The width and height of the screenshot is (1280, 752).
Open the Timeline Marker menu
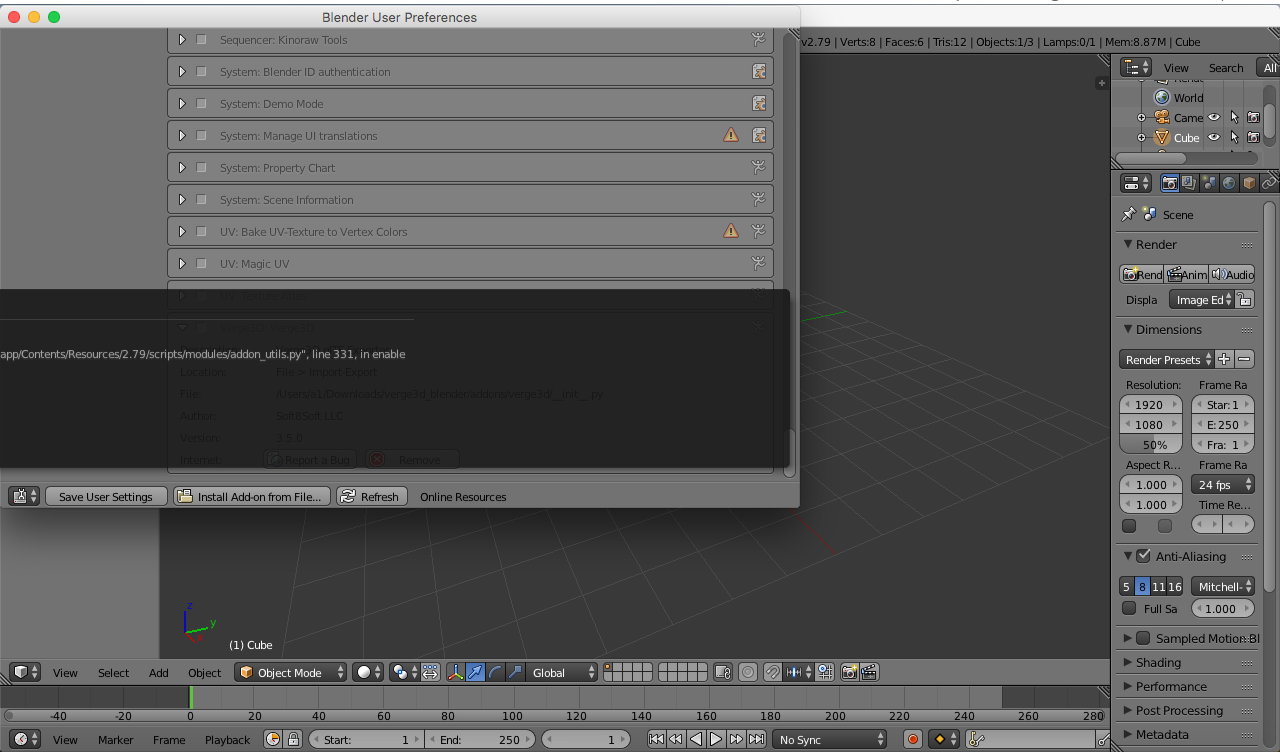(x=116, y=739)
